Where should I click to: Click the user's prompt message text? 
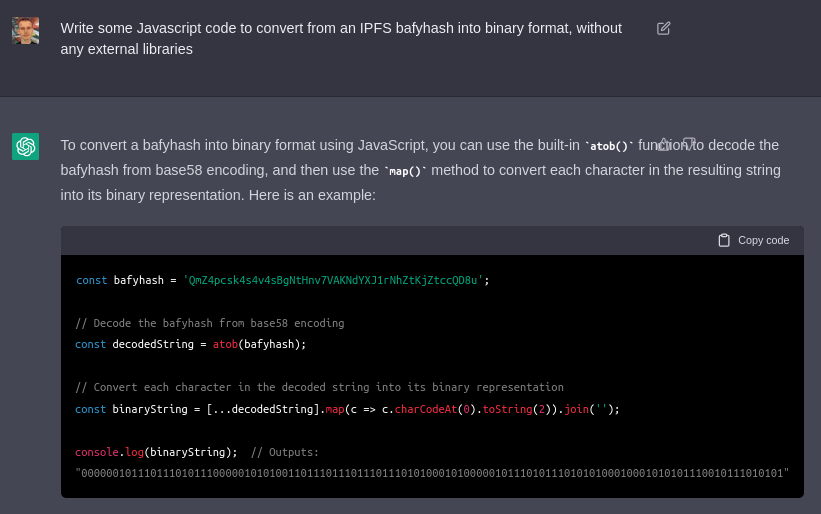(x=340, y=38)
